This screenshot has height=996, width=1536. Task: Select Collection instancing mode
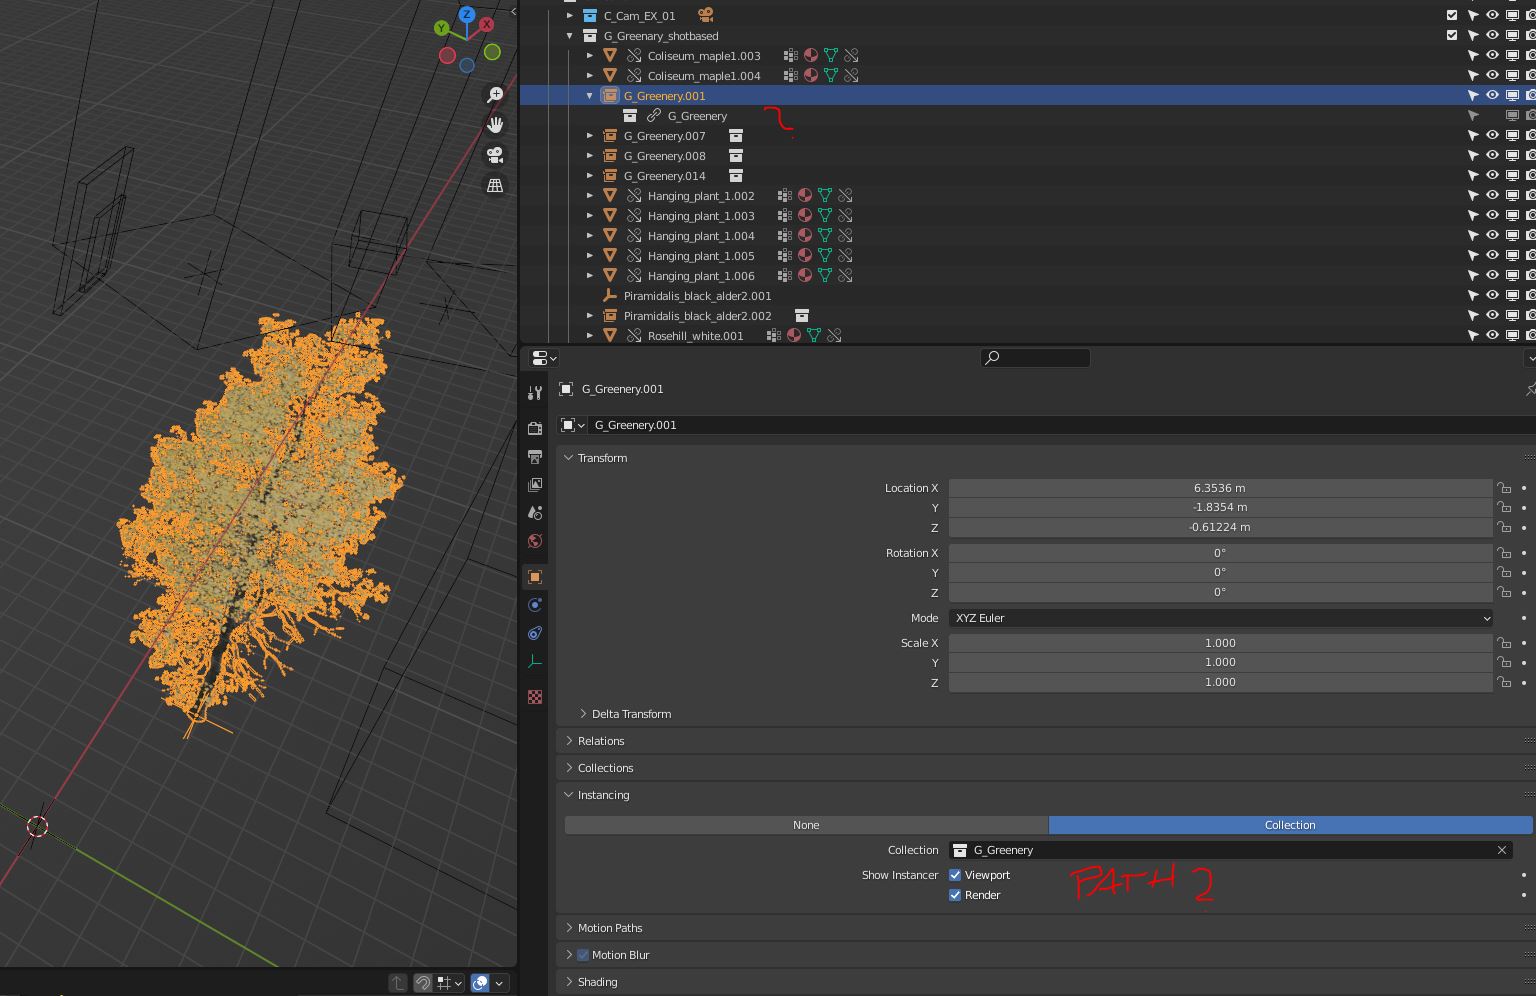click(x=1290, y=825)
